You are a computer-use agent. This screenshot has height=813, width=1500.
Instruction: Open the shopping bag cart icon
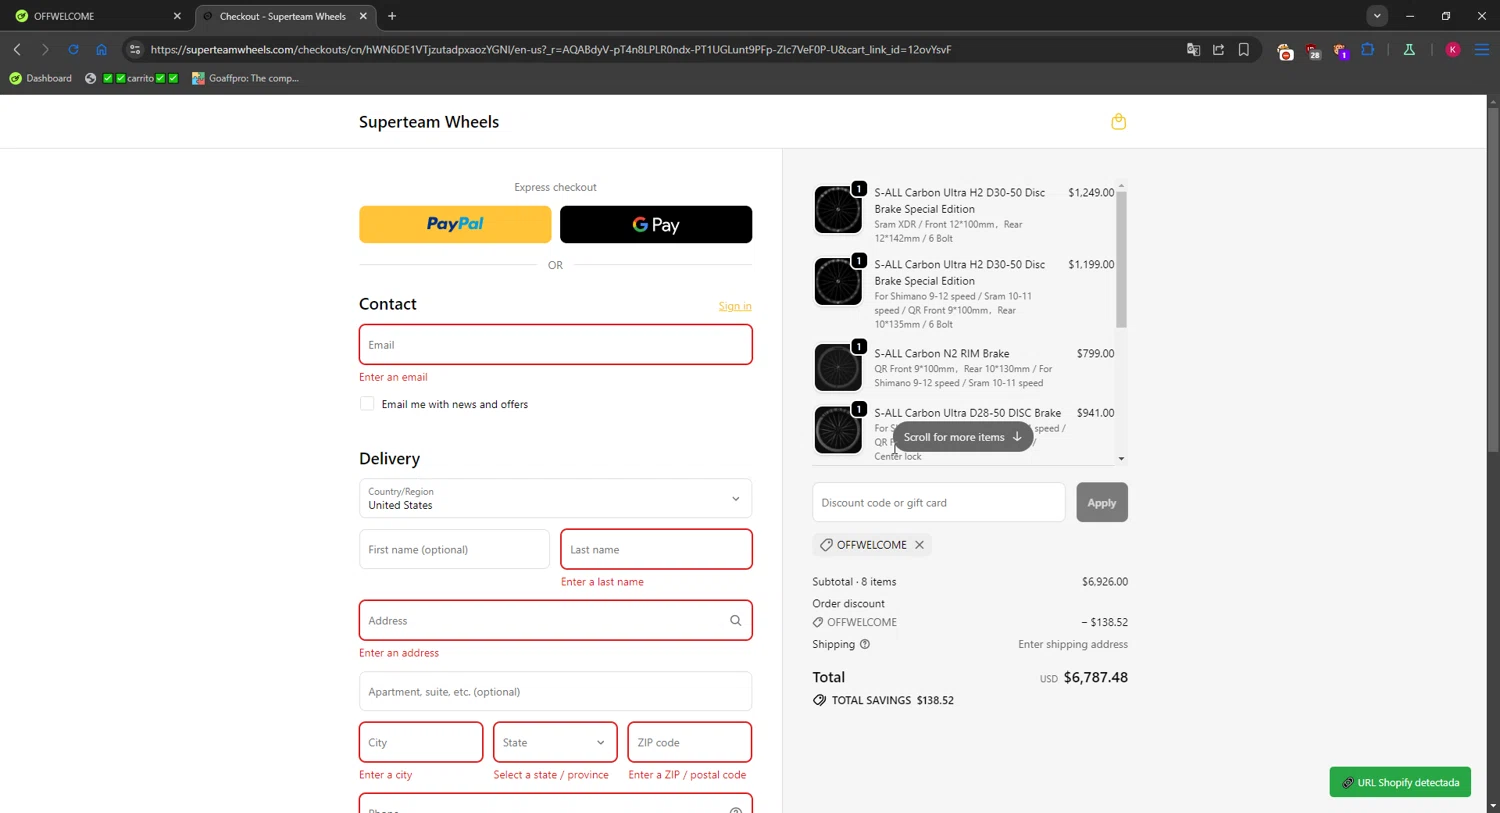(x=1118, y=122)
